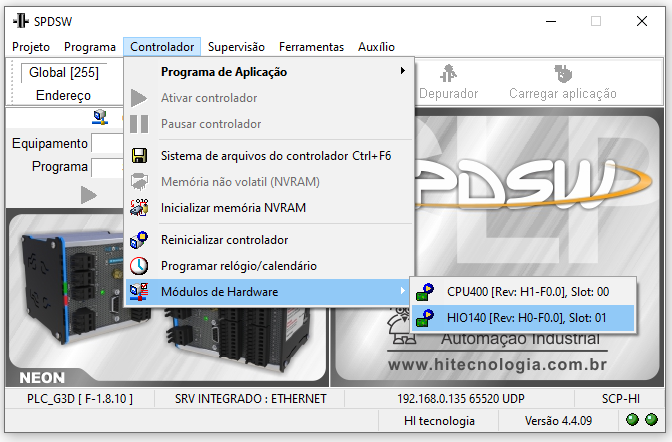The image size is (672, 442).
Task: Minimize the SPDSW window
Action: pos(551,21)
